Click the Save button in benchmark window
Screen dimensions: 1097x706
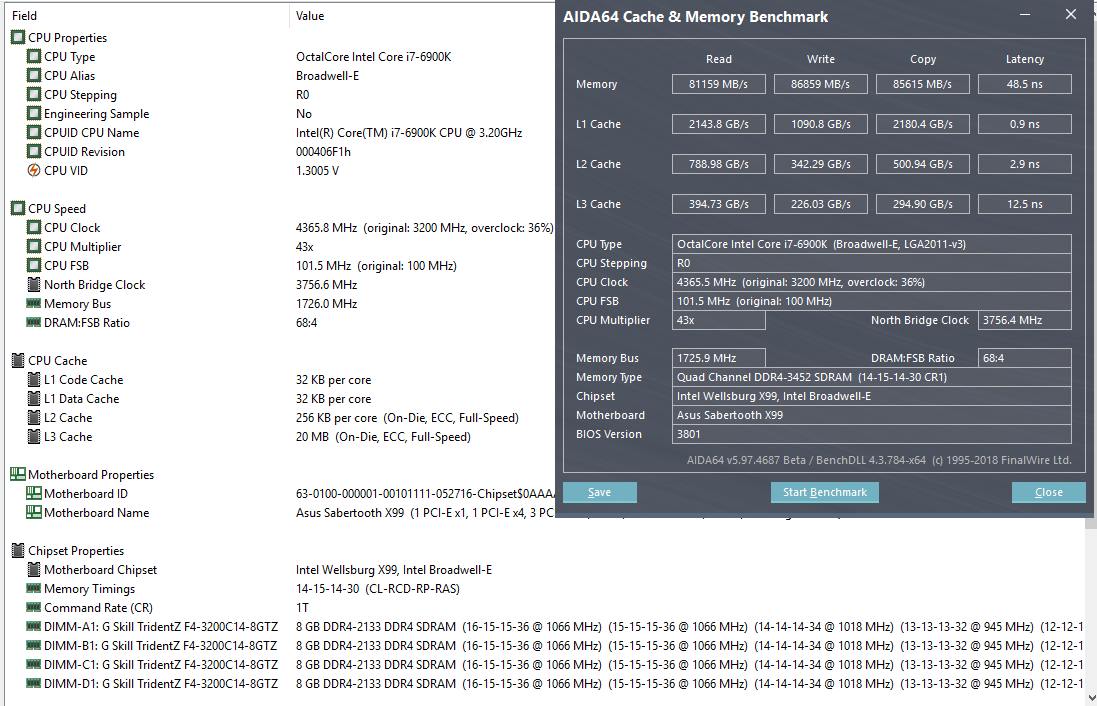(600, 492)
